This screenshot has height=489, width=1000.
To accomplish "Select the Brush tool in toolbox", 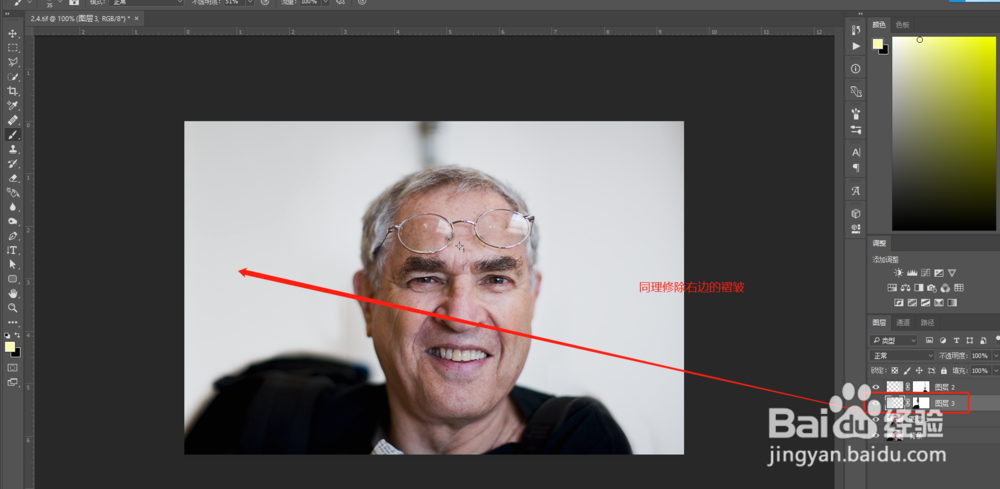I will coord(12,135).
